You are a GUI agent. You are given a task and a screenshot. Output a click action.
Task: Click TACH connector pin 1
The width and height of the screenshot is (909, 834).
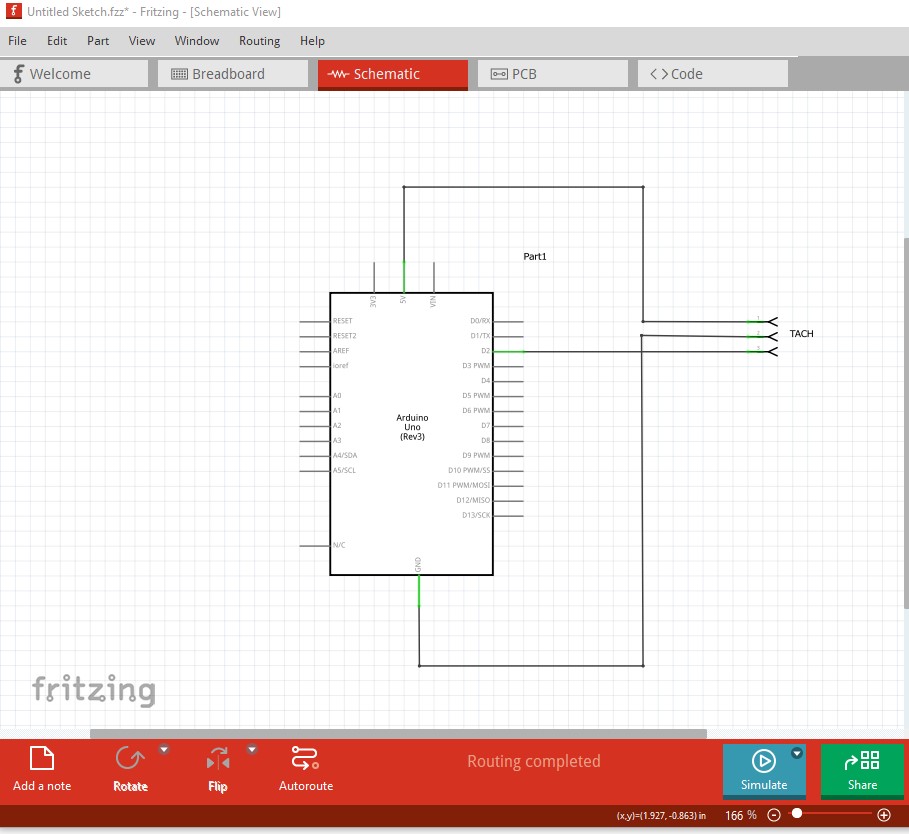[x=762, y=321]
